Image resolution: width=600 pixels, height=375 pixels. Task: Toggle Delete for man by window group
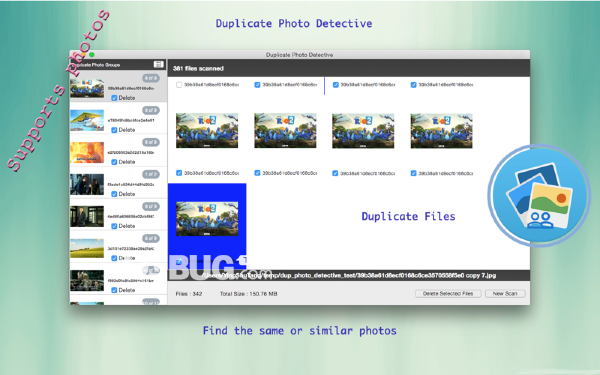[x=114, y=226]
